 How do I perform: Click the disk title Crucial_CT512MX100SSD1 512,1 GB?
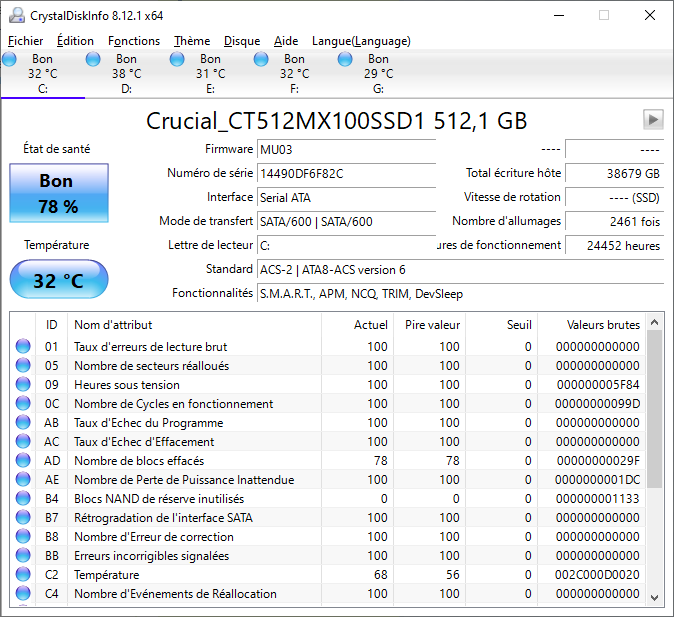337,120
